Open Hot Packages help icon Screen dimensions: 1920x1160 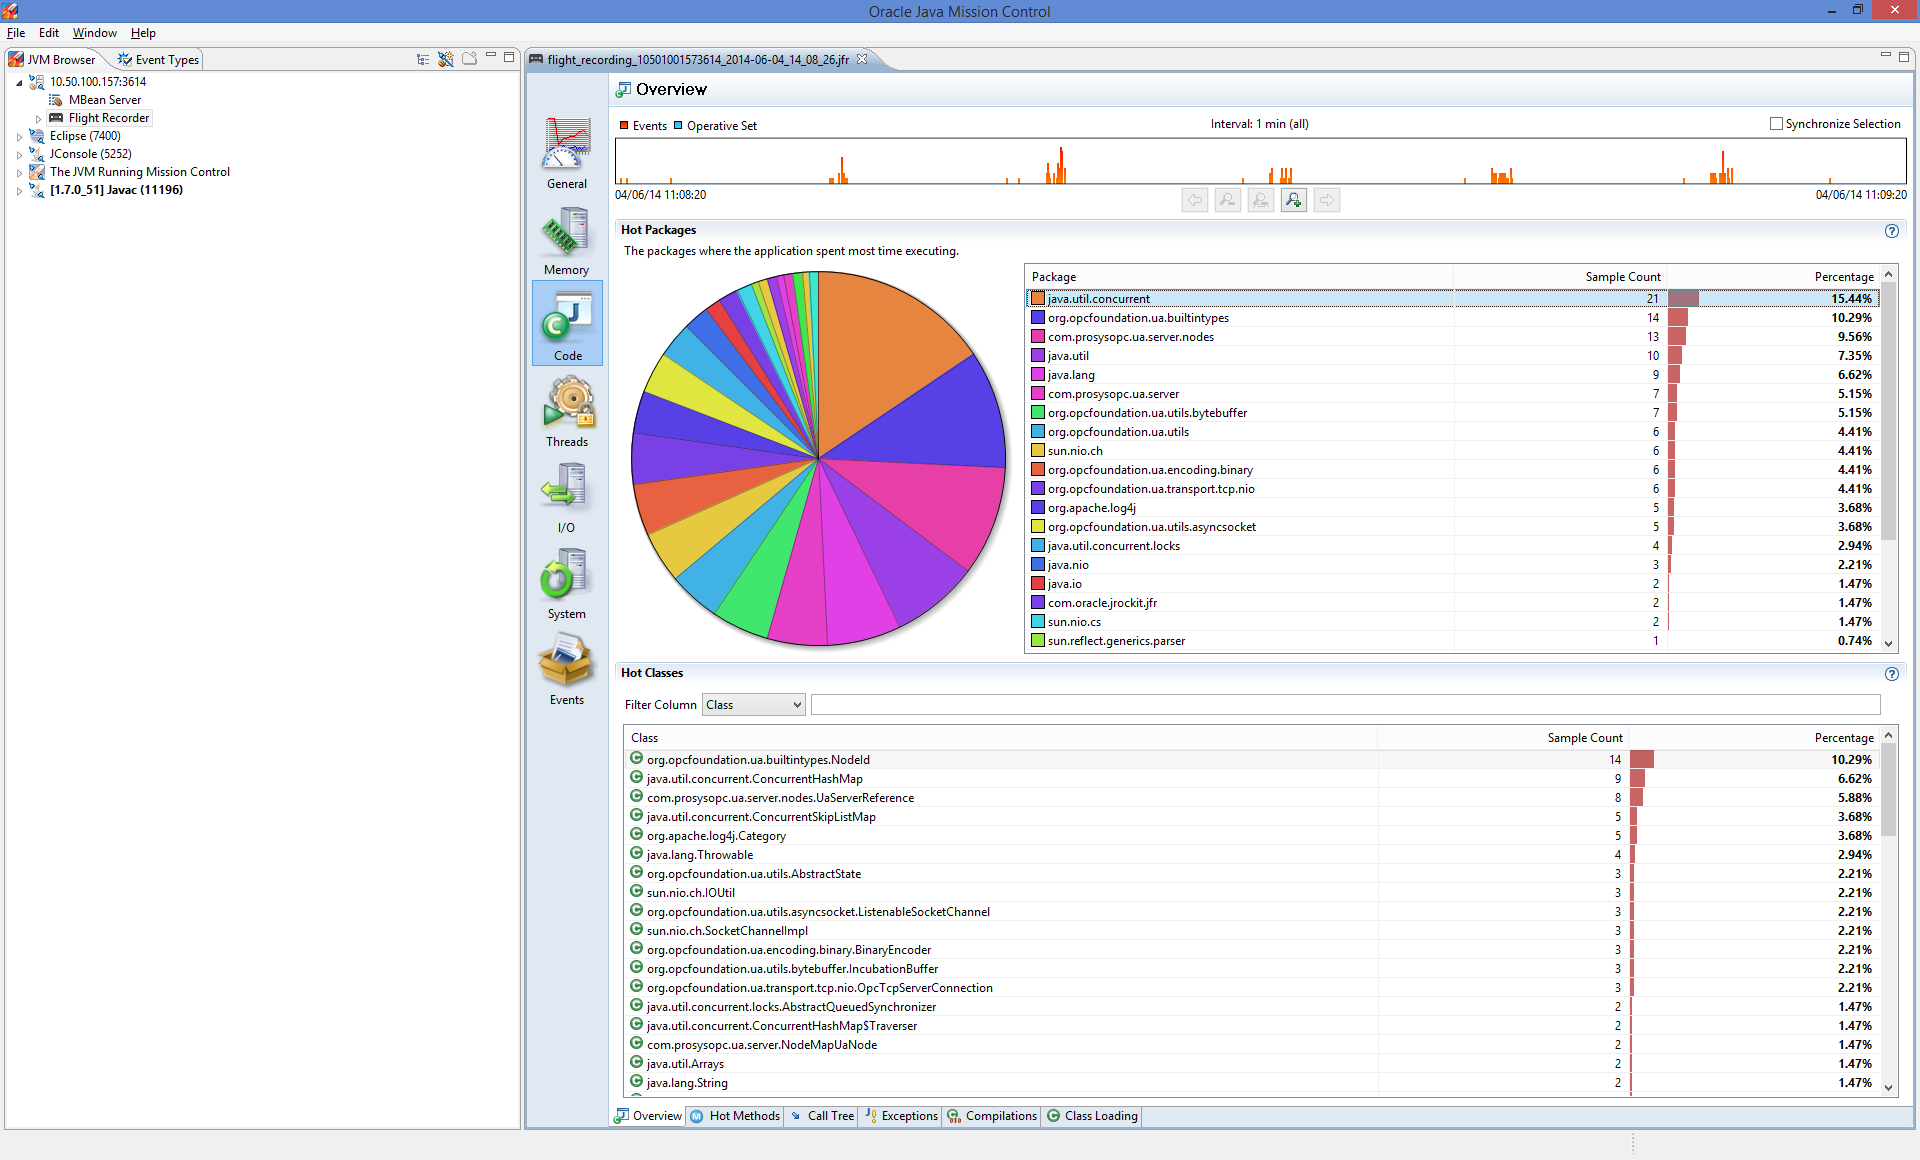coord(1892,231)
